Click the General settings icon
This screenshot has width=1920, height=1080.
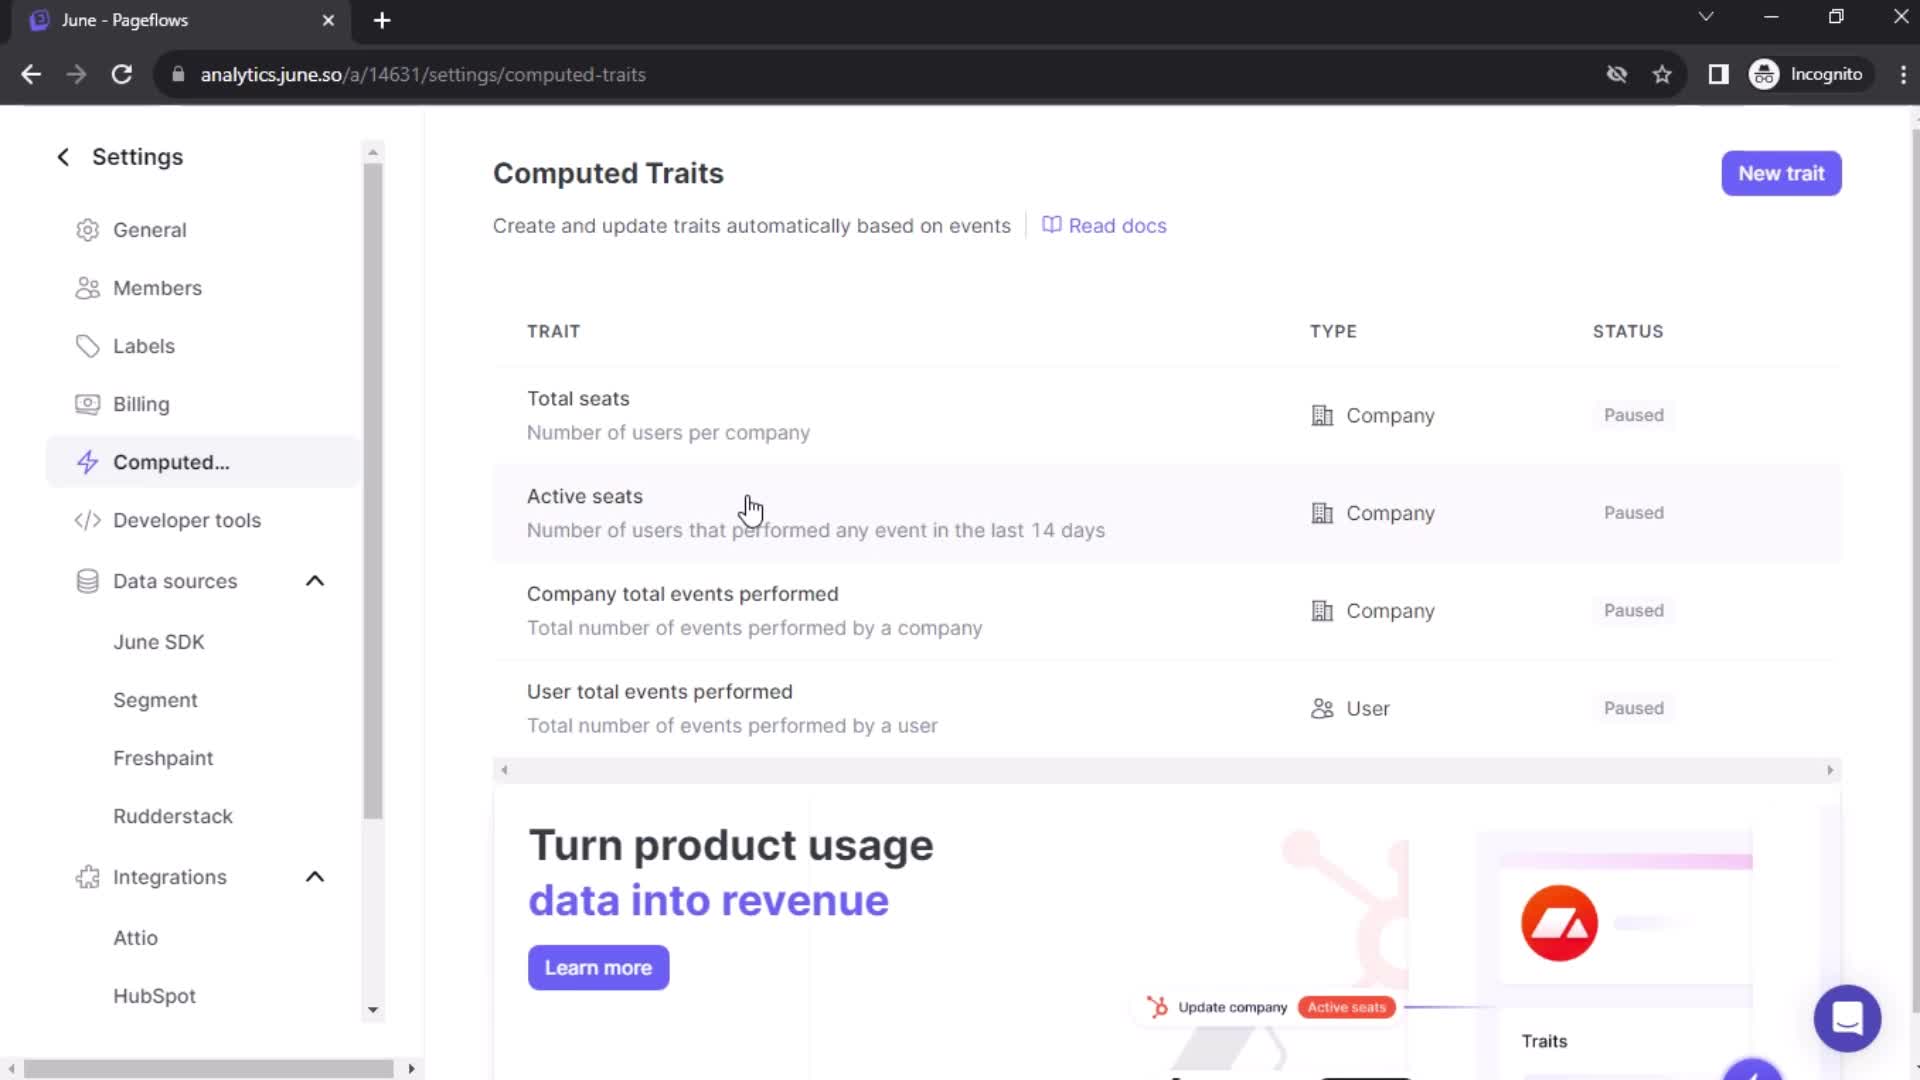86,229
